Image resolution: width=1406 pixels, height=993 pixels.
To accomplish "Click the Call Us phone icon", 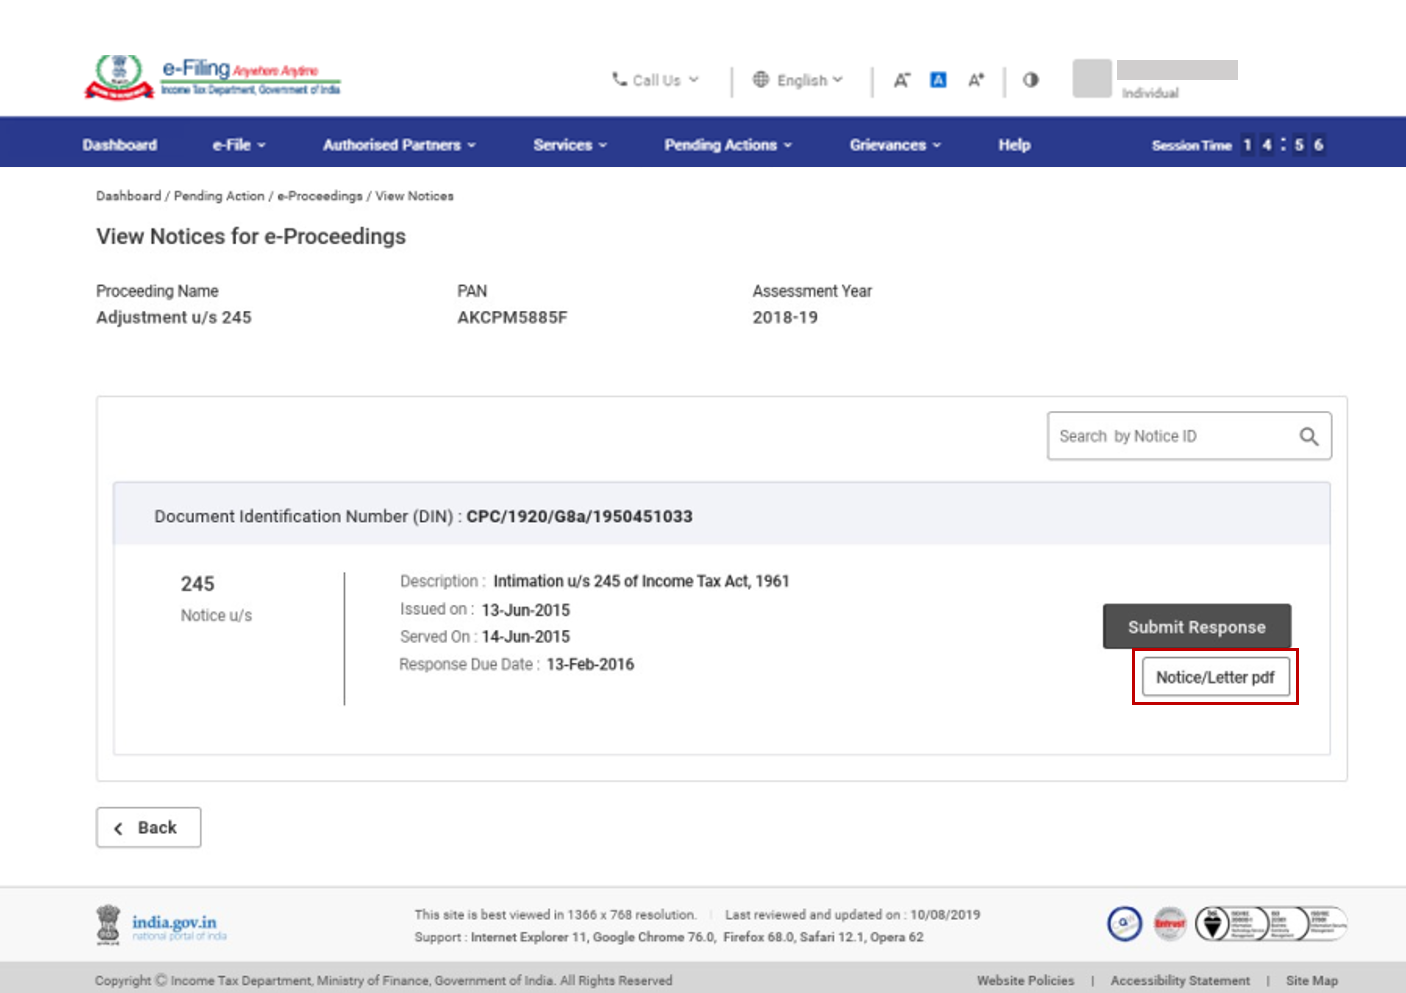I will [620, 79].
